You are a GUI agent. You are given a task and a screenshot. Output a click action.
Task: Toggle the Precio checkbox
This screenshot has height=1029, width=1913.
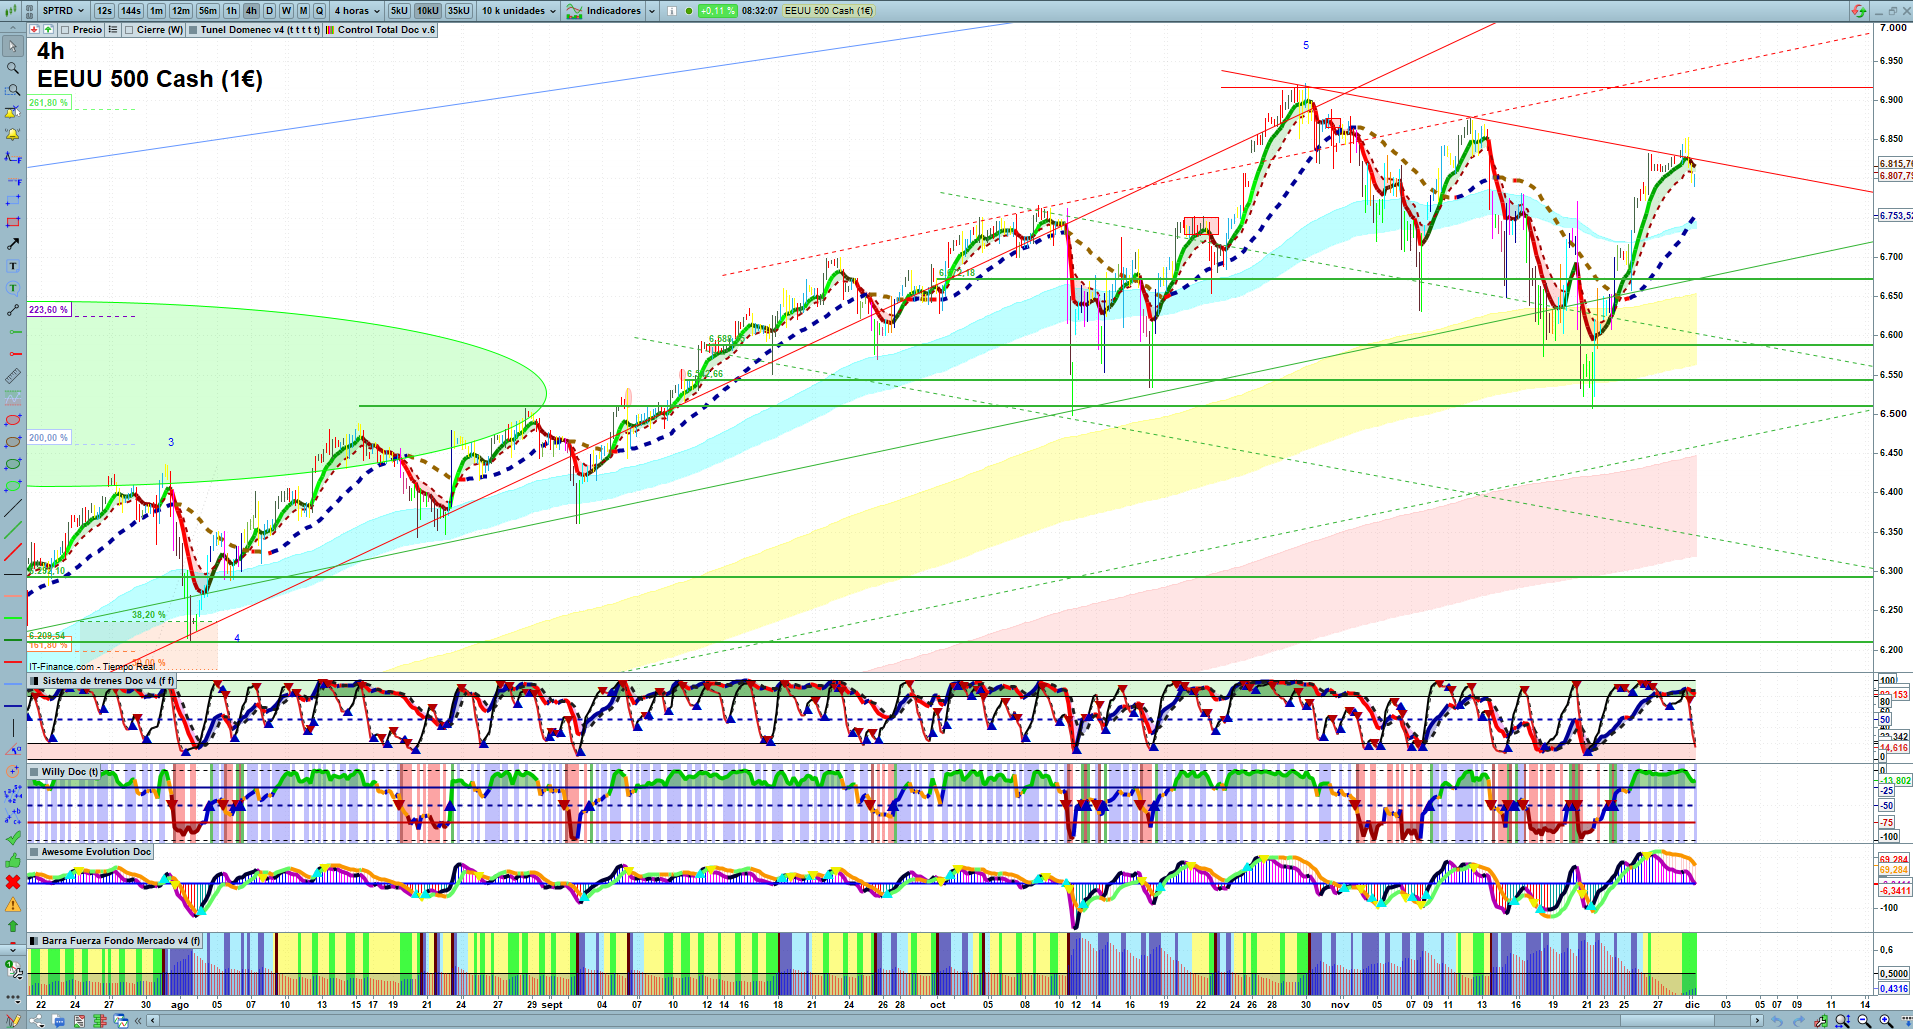pos(65,30)
